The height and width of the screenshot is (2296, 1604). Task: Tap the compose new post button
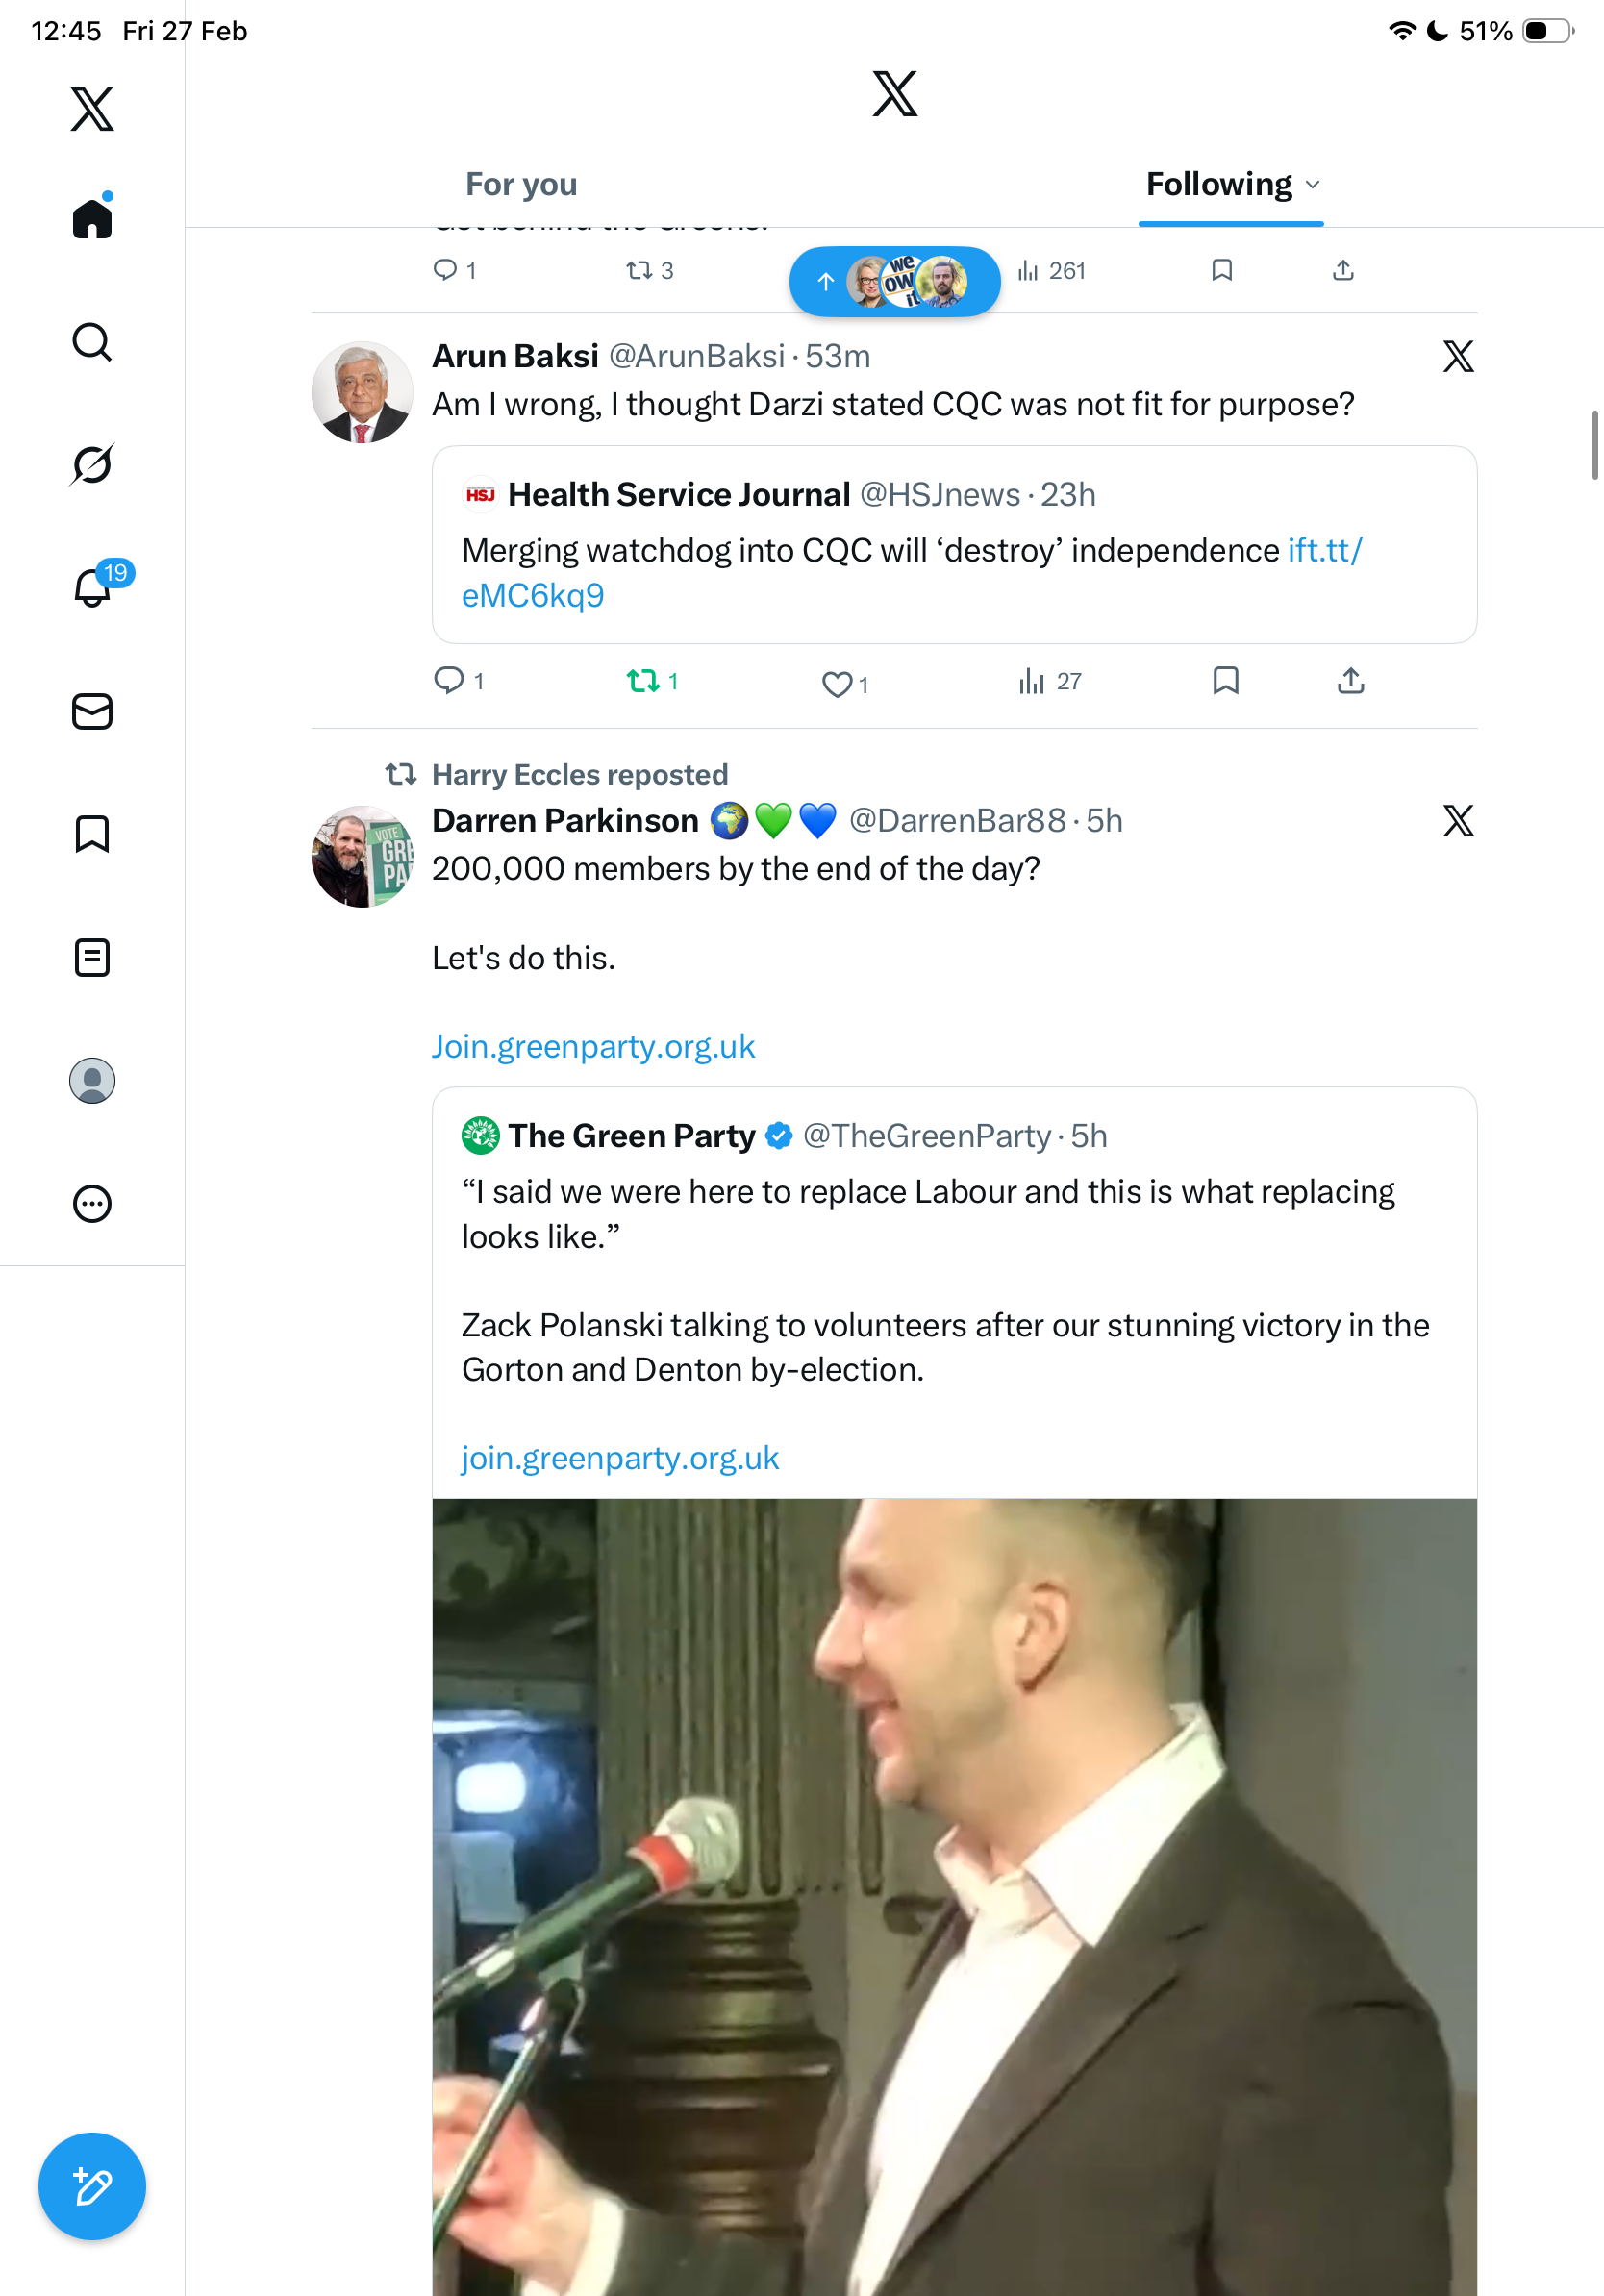click(x=92, y=2186)
